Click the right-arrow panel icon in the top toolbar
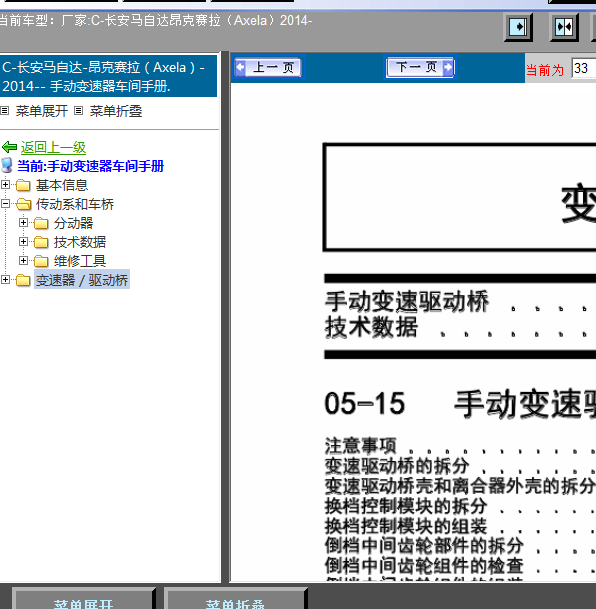This screenshot has height=609, width=596. tap(518, 27)
